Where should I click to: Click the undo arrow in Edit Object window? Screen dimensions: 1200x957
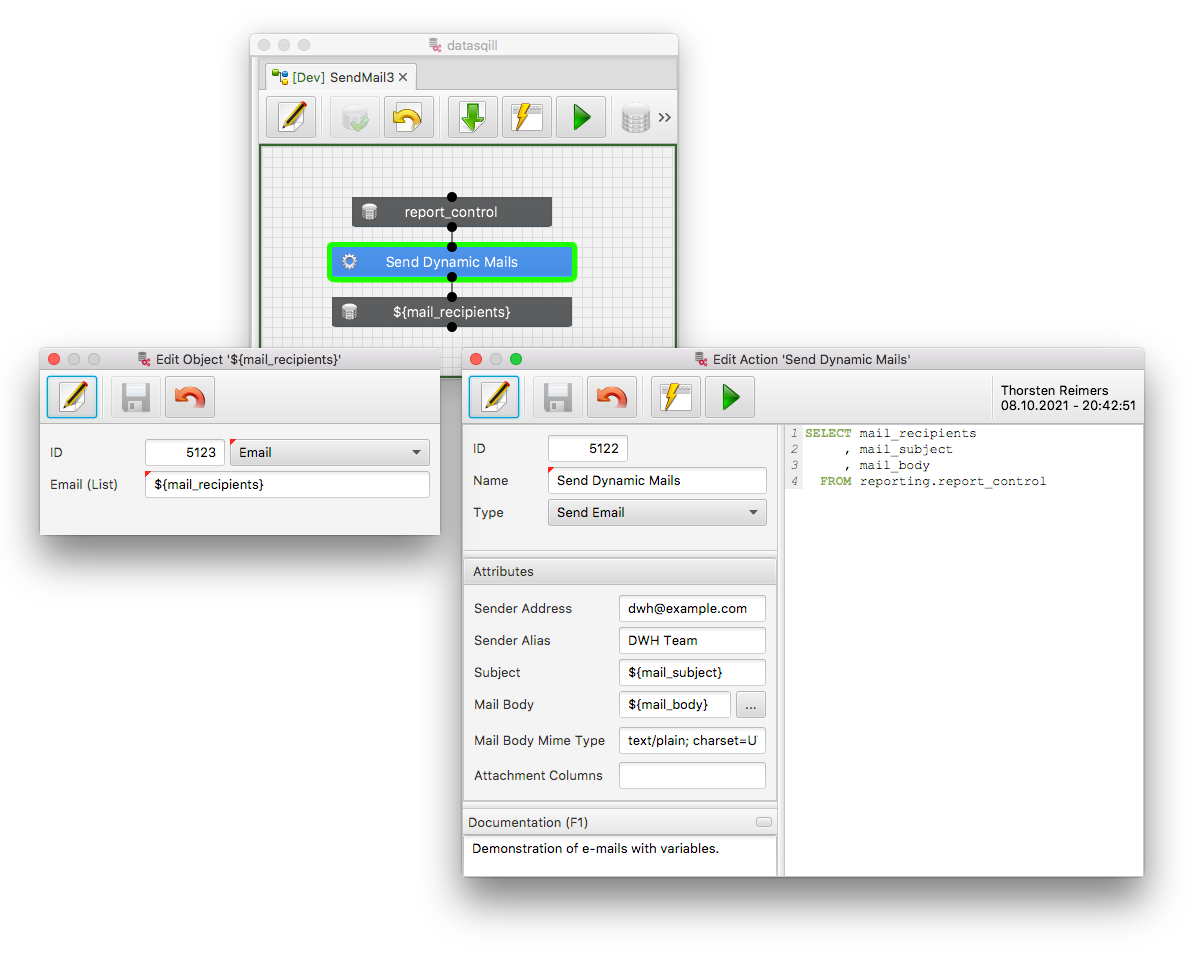pyautogui.click(x=190, y=398)
